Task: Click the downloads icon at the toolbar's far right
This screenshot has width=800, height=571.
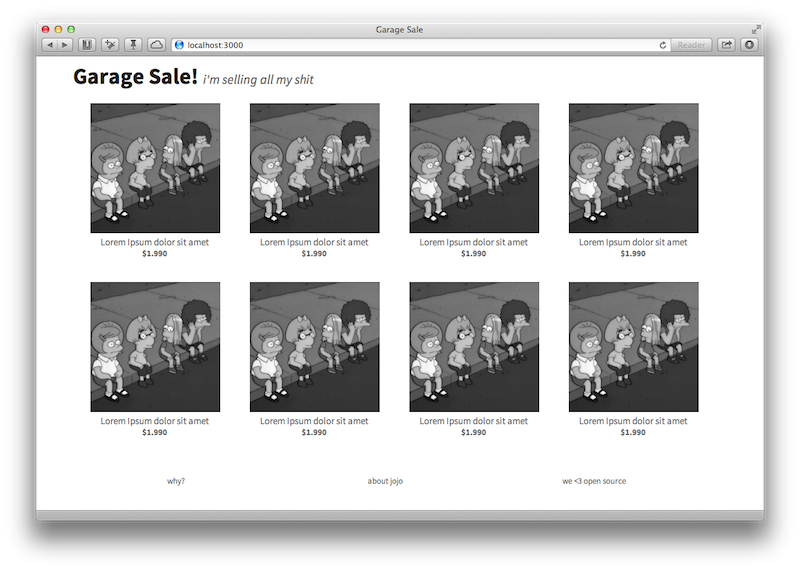Action: point(748,45)
